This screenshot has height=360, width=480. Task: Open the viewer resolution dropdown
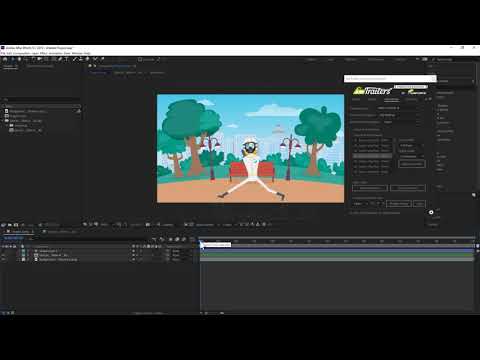[168, 225]
